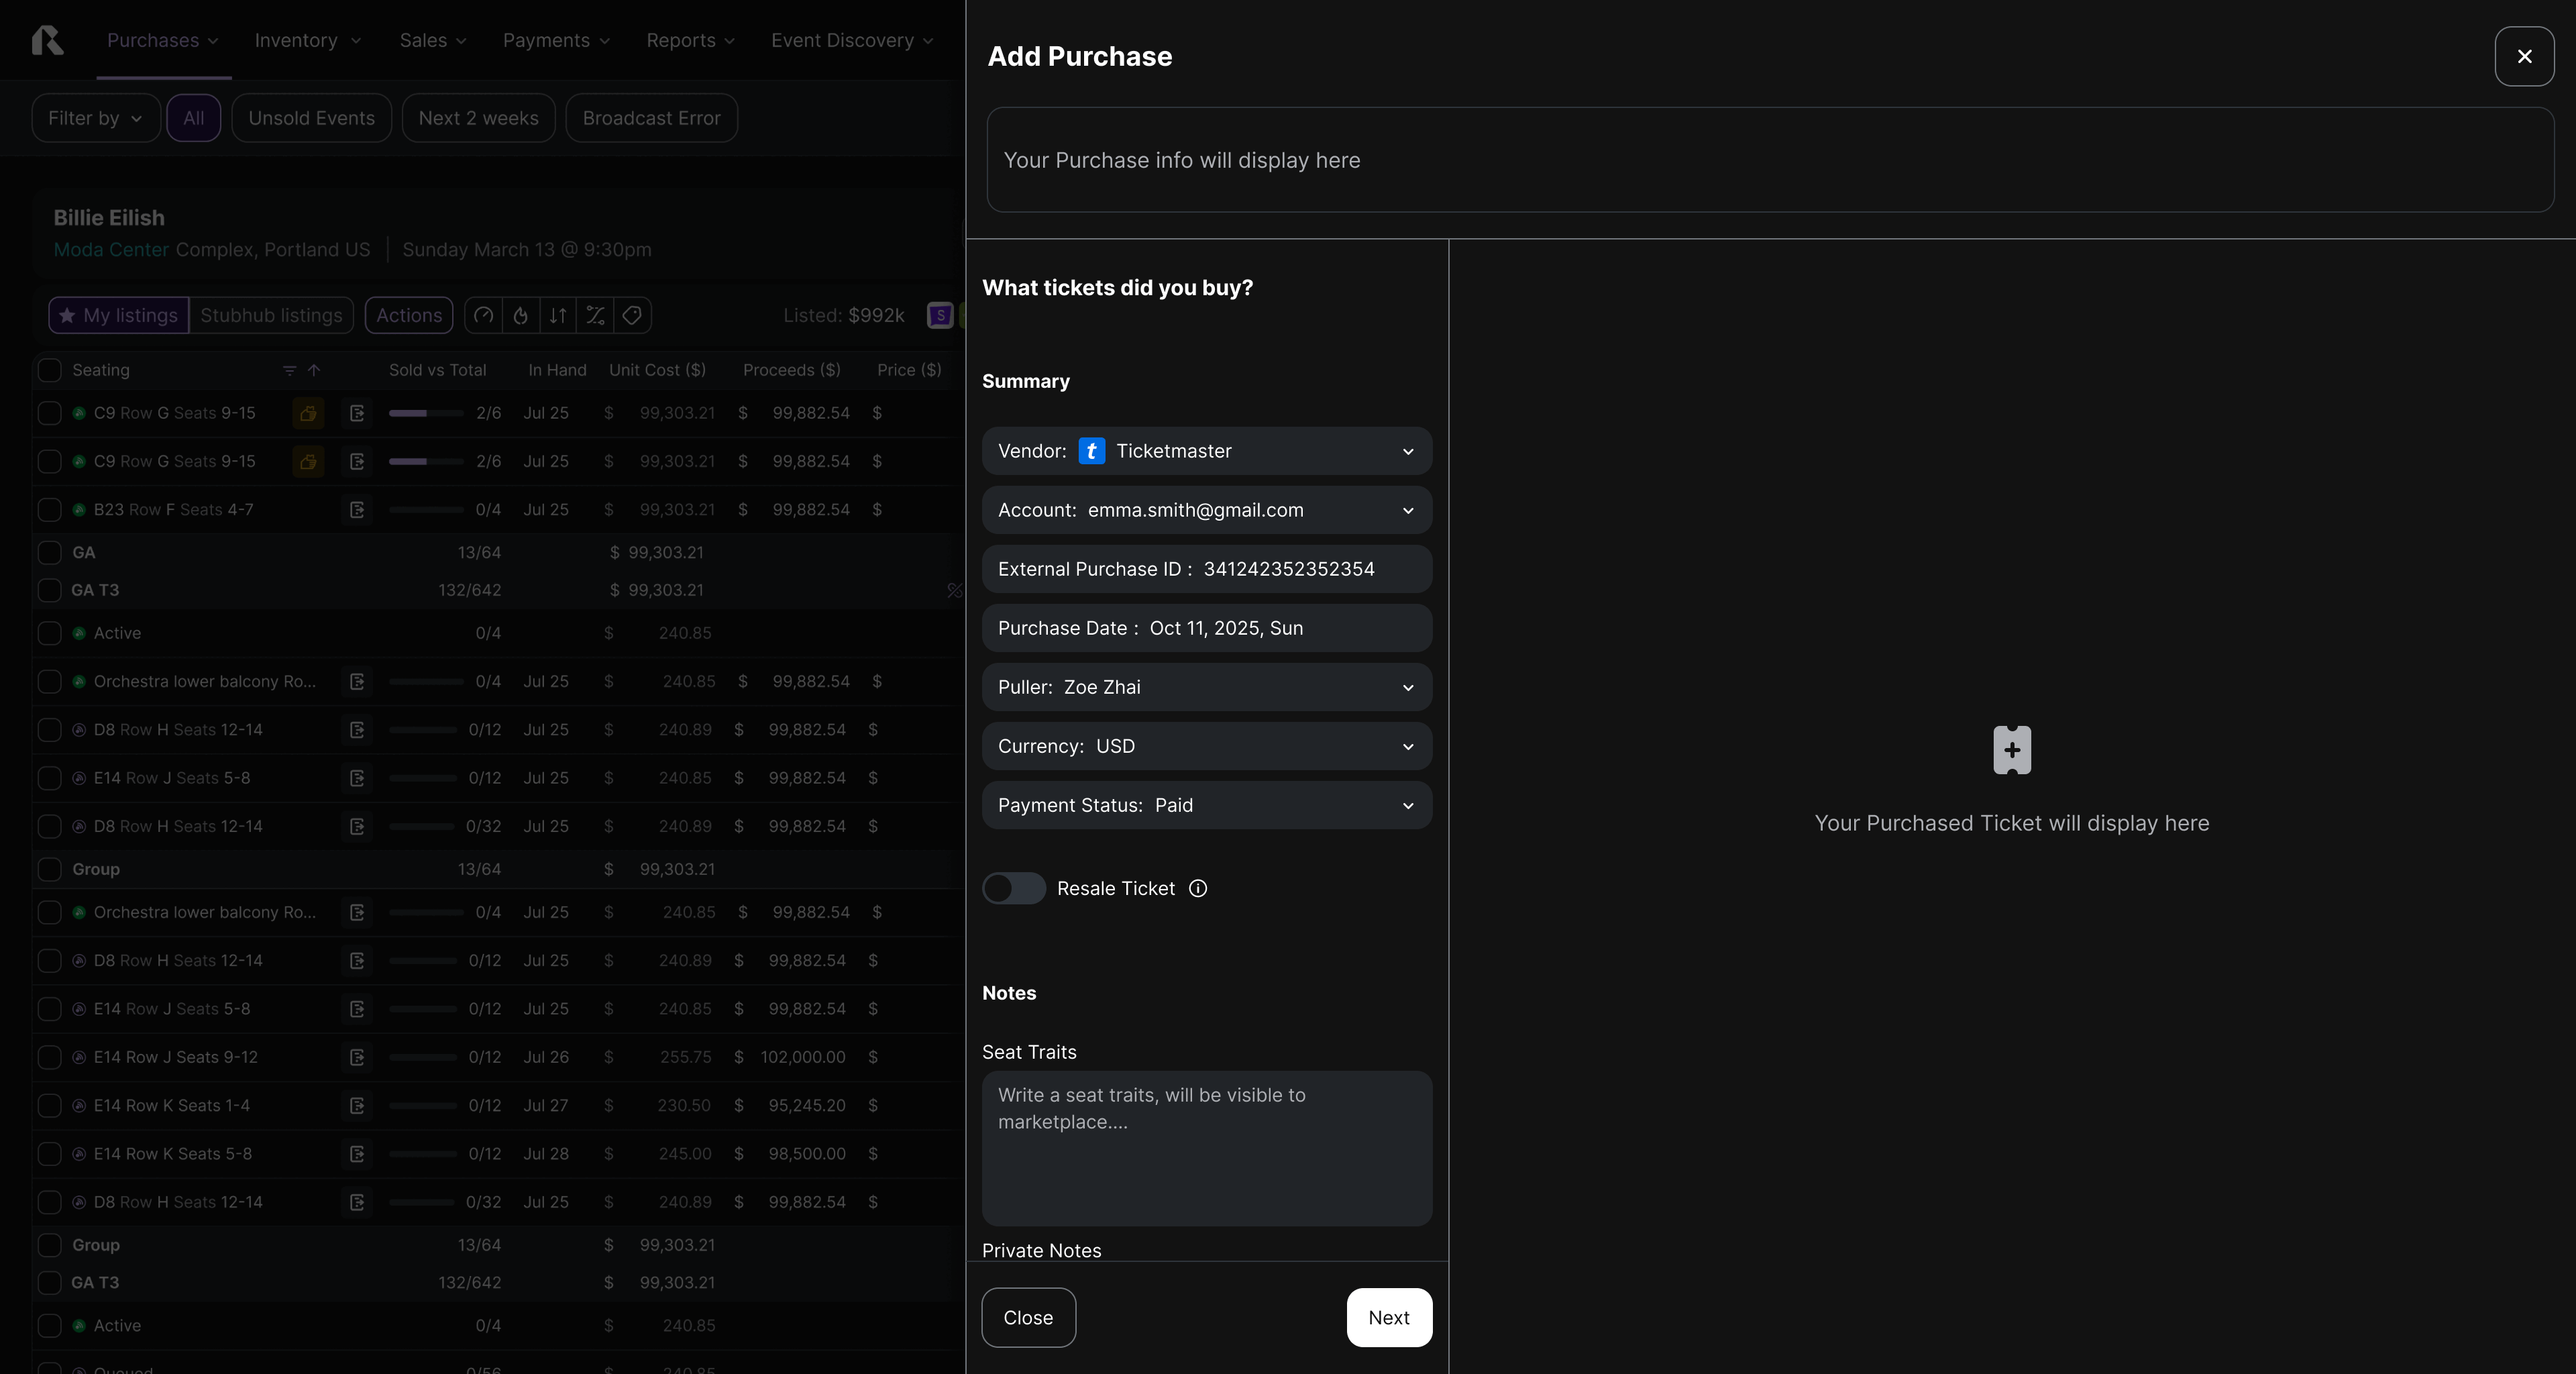
Task: Click the speedometer icon in listings toolbar
Action: pyautogui.click(x=483, y=315)
